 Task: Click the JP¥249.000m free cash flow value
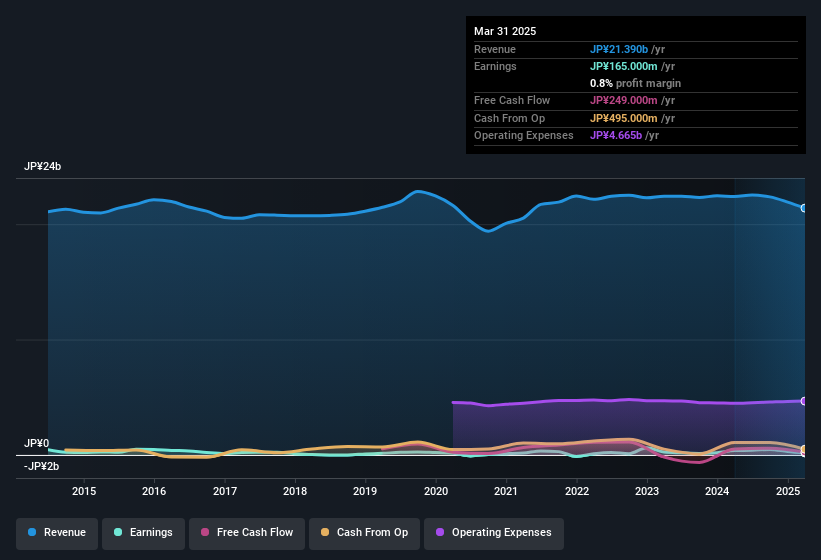click(x=624, y=100)
